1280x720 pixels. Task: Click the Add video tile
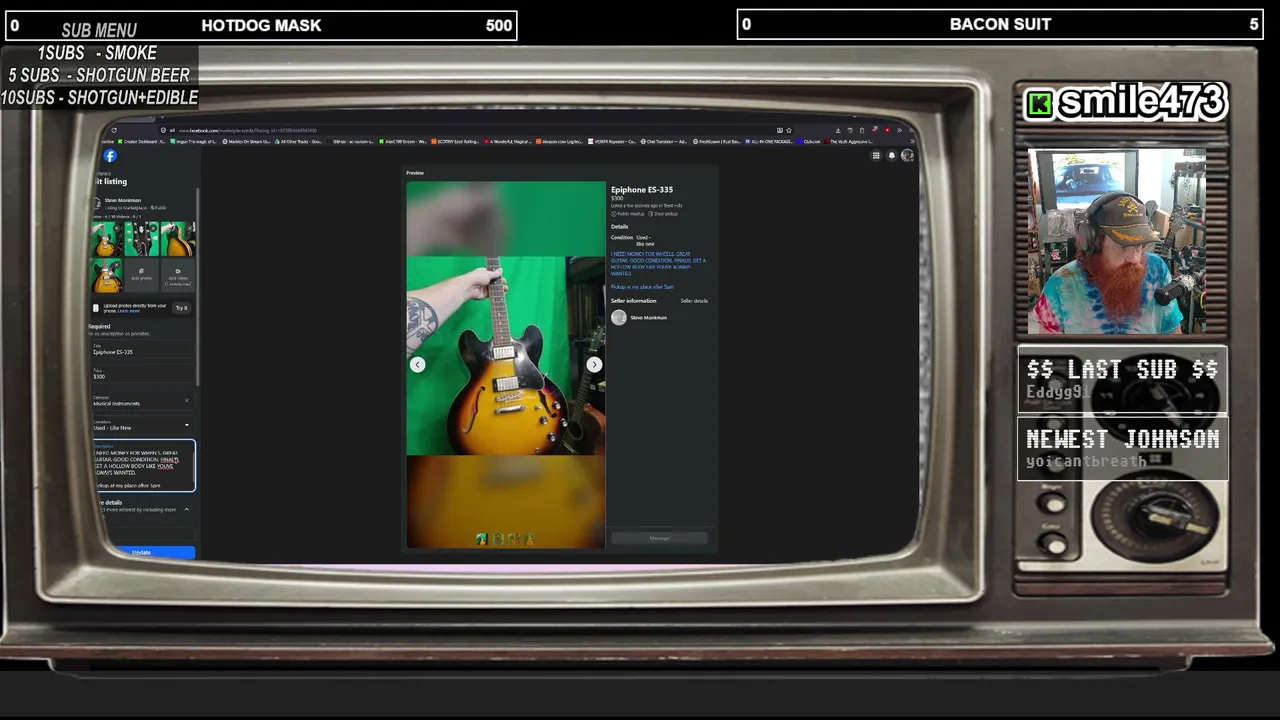tap(178, 275)
